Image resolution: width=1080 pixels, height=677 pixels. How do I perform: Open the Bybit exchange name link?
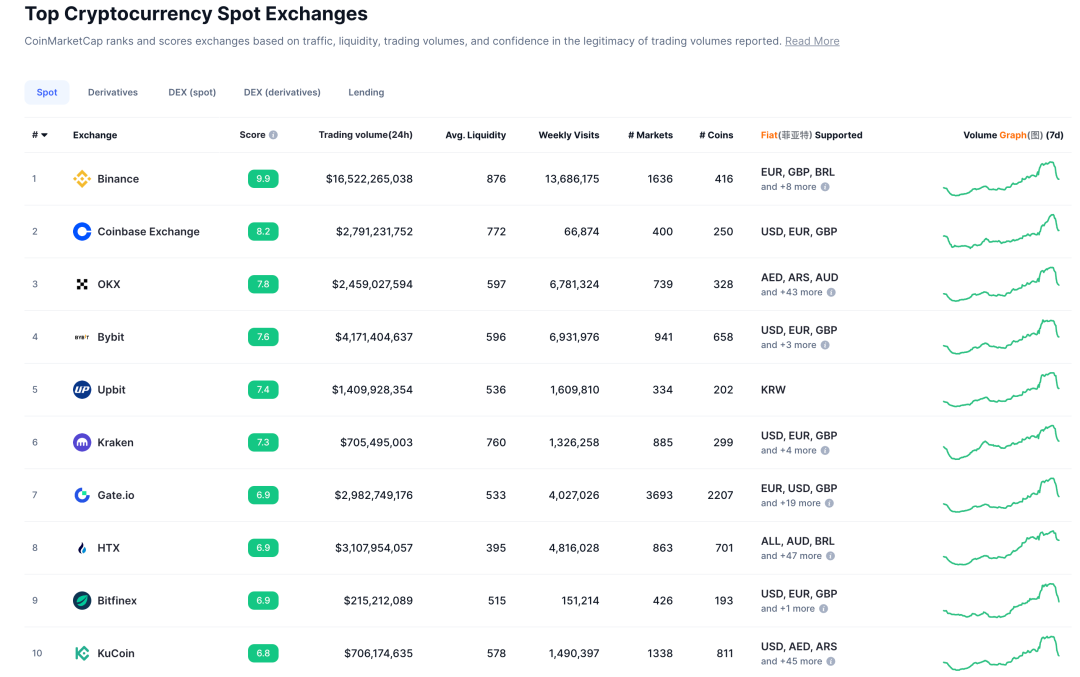tap(111, 337)
